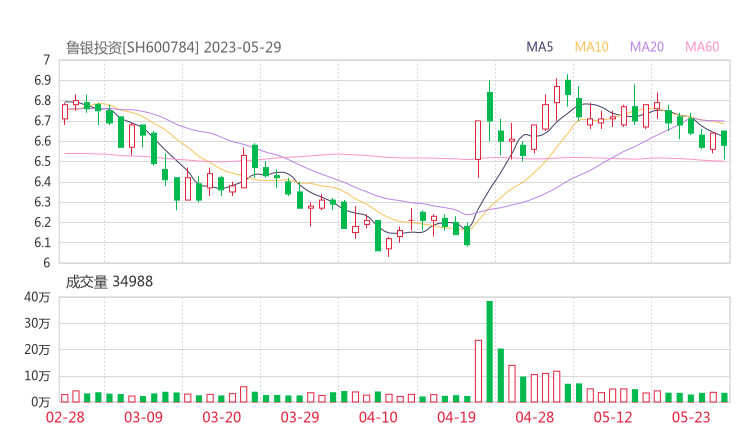Click the 6.5 price axis label

[42, 162]
